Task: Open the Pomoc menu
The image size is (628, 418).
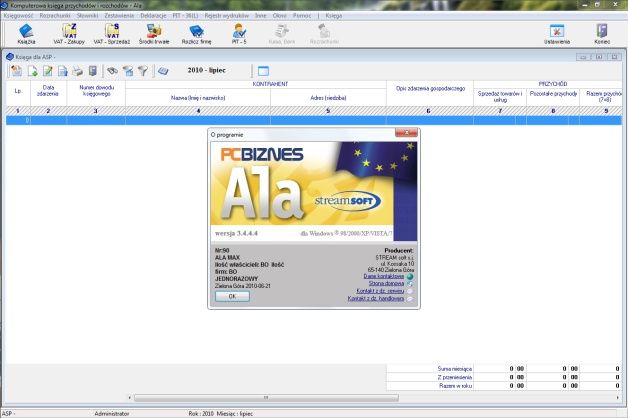Action: coord(302,16)
